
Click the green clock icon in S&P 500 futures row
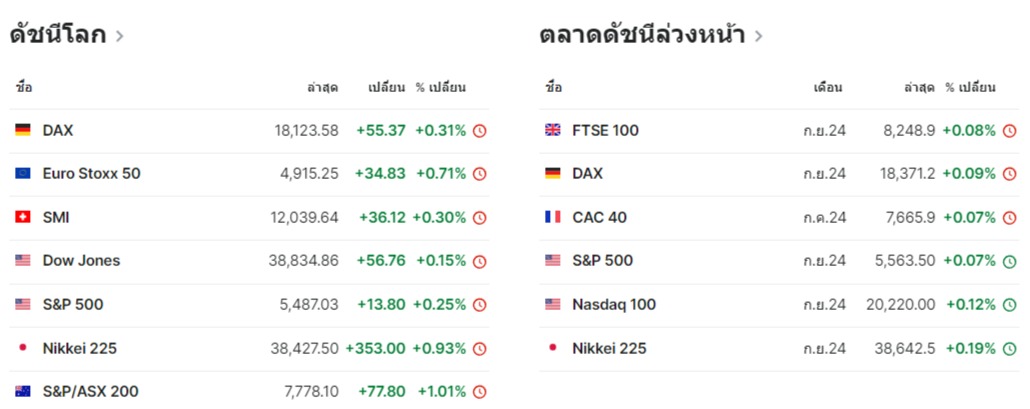click(1009, 261)
